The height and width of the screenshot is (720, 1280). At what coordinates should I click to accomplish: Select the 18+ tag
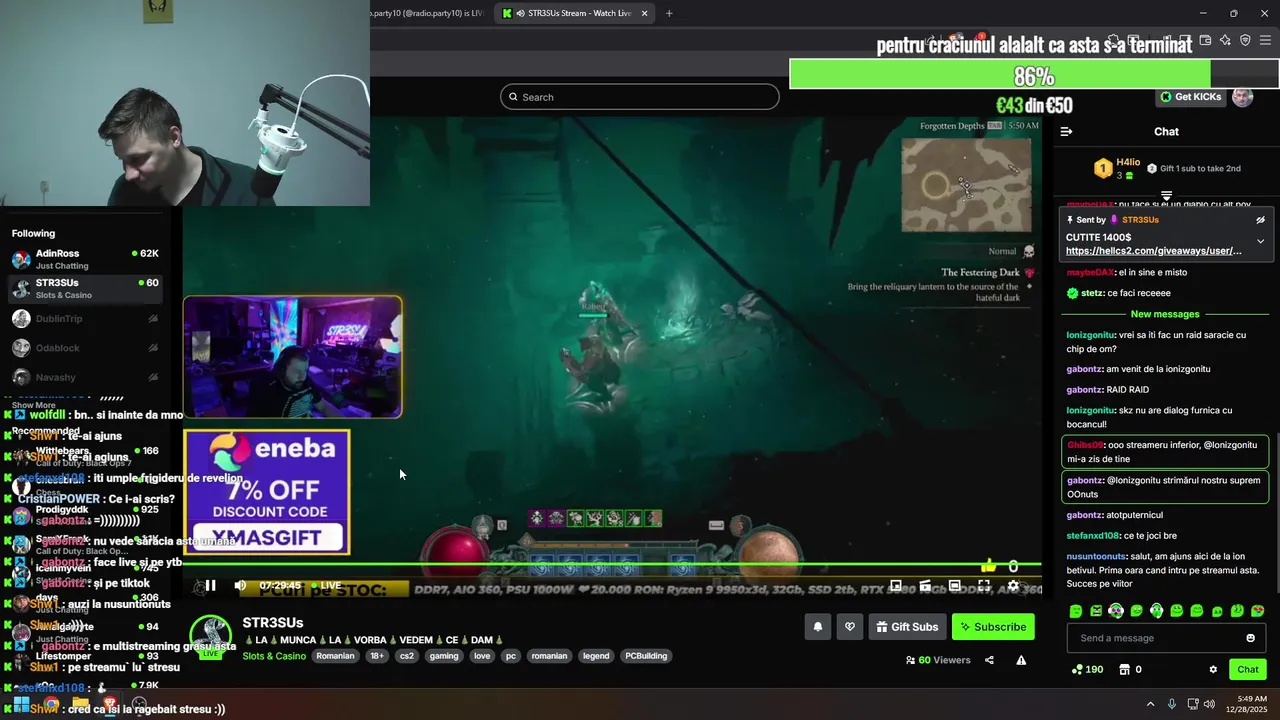(377, 656)
